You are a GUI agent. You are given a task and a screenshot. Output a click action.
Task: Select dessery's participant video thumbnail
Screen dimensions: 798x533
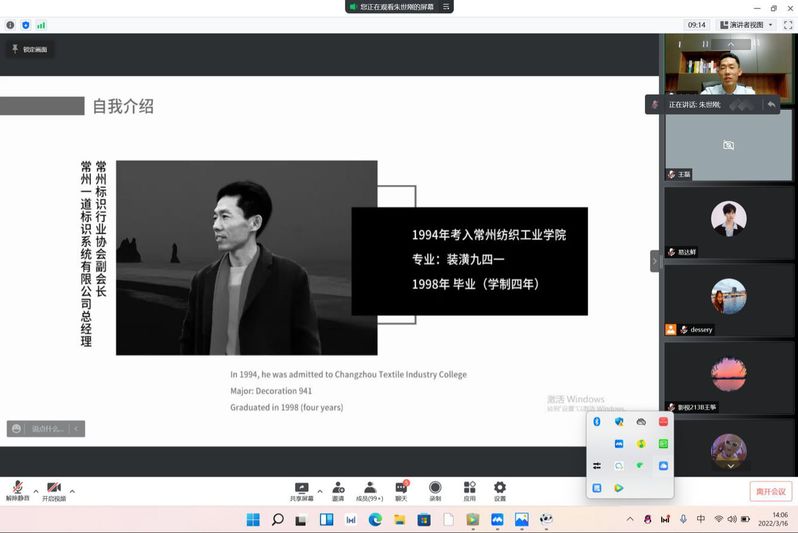coord(728,298)
